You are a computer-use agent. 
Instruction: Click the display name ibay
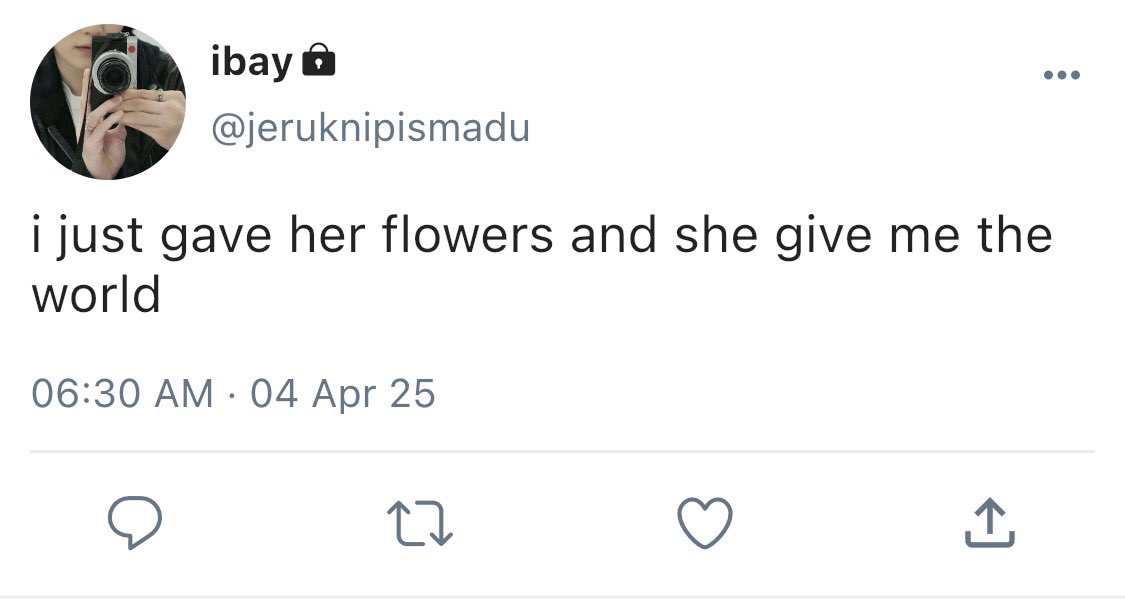click(251, 62)
